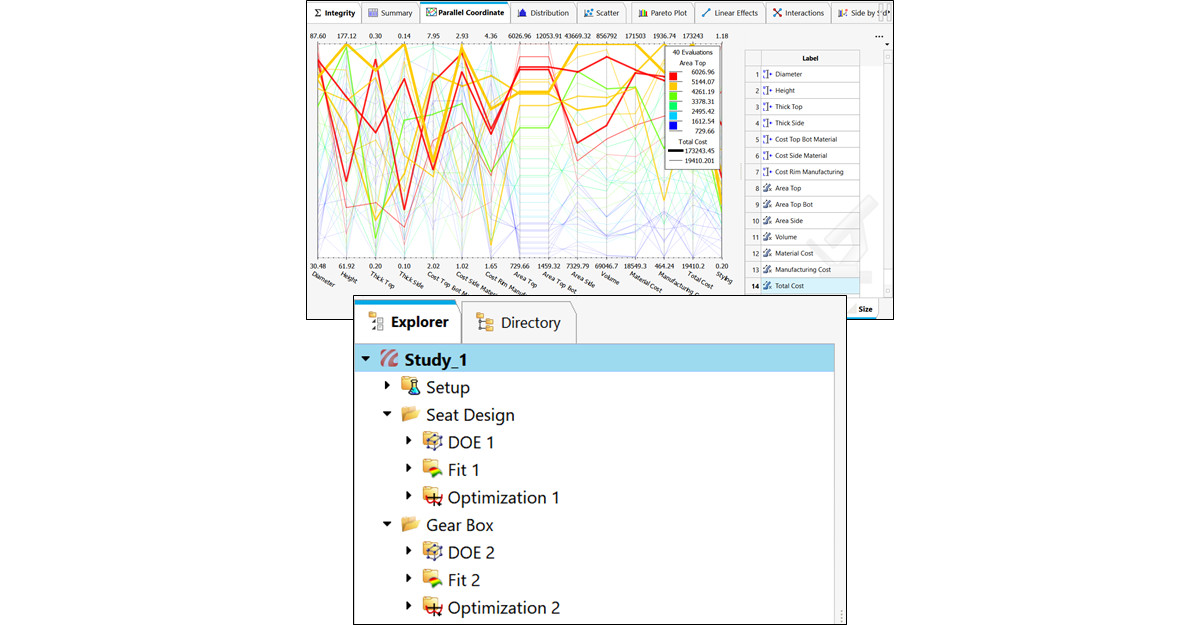Click the Diameter input variable icon
This screenshot has width=1200, height=625.
[767, 74]
